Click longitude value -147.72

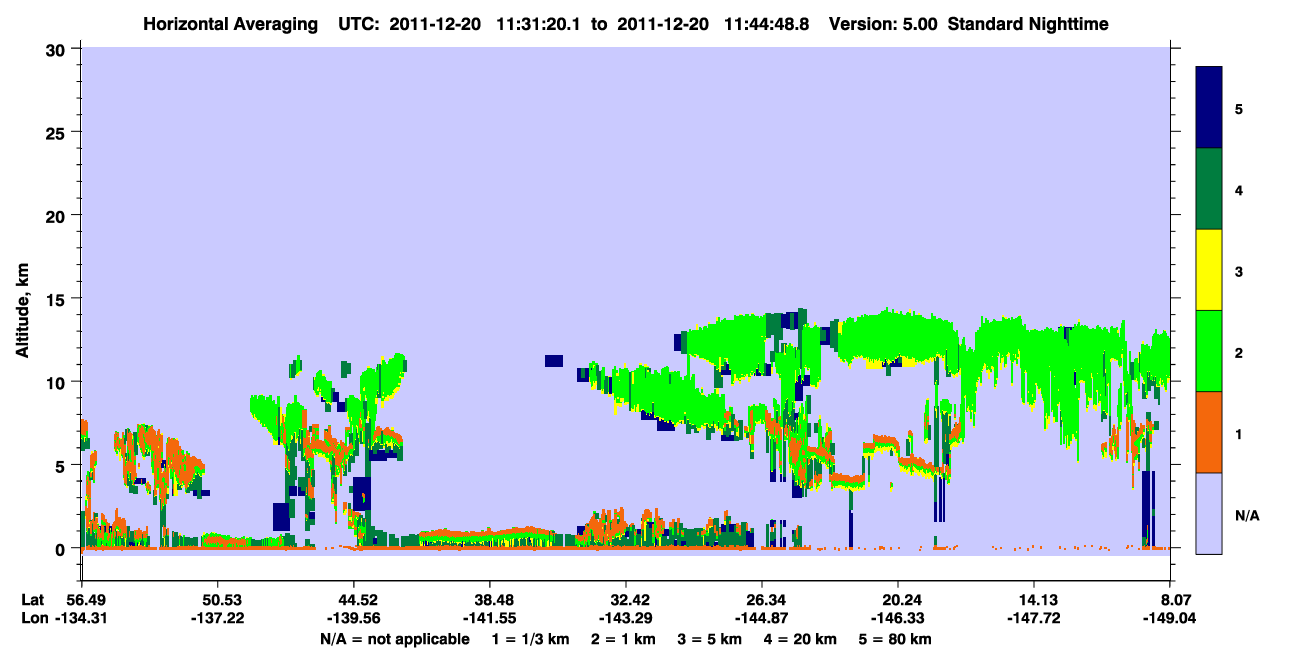[1034, 618]
